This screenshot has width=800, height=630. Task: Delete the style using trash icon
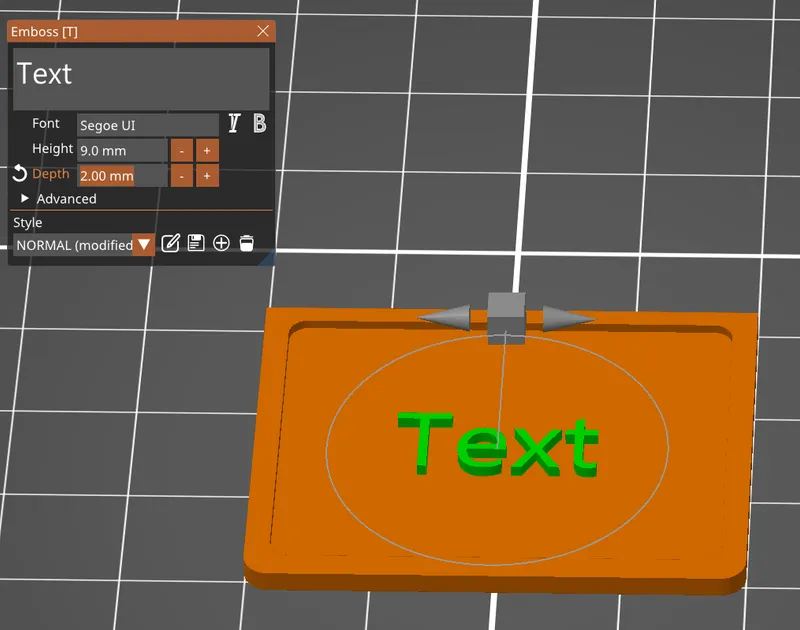point(246,243)
